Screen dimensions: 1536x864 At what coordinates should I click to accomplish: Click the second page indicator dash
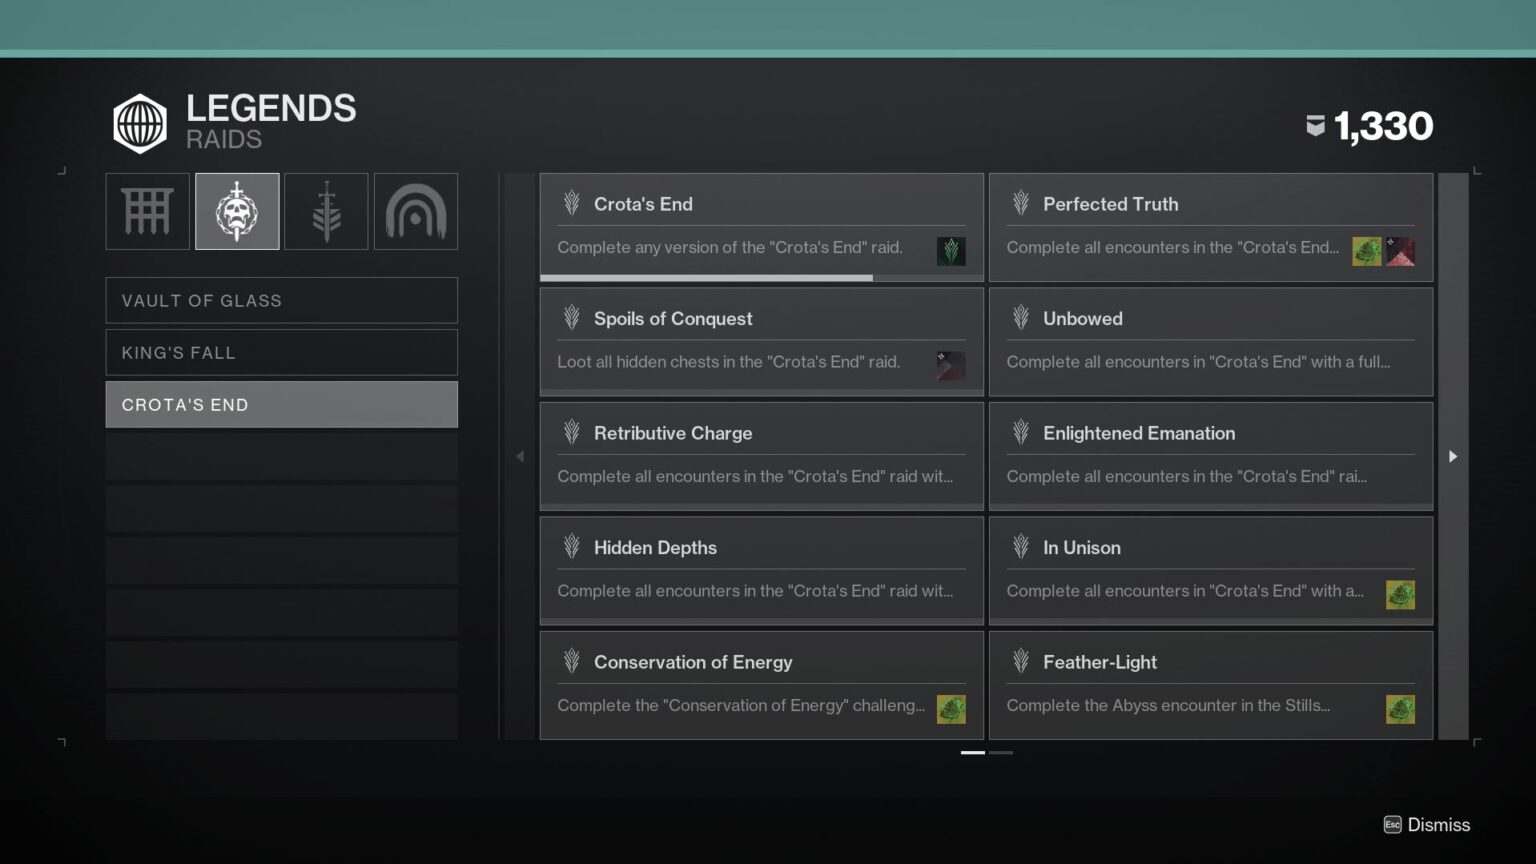[x=1001, y=752]
